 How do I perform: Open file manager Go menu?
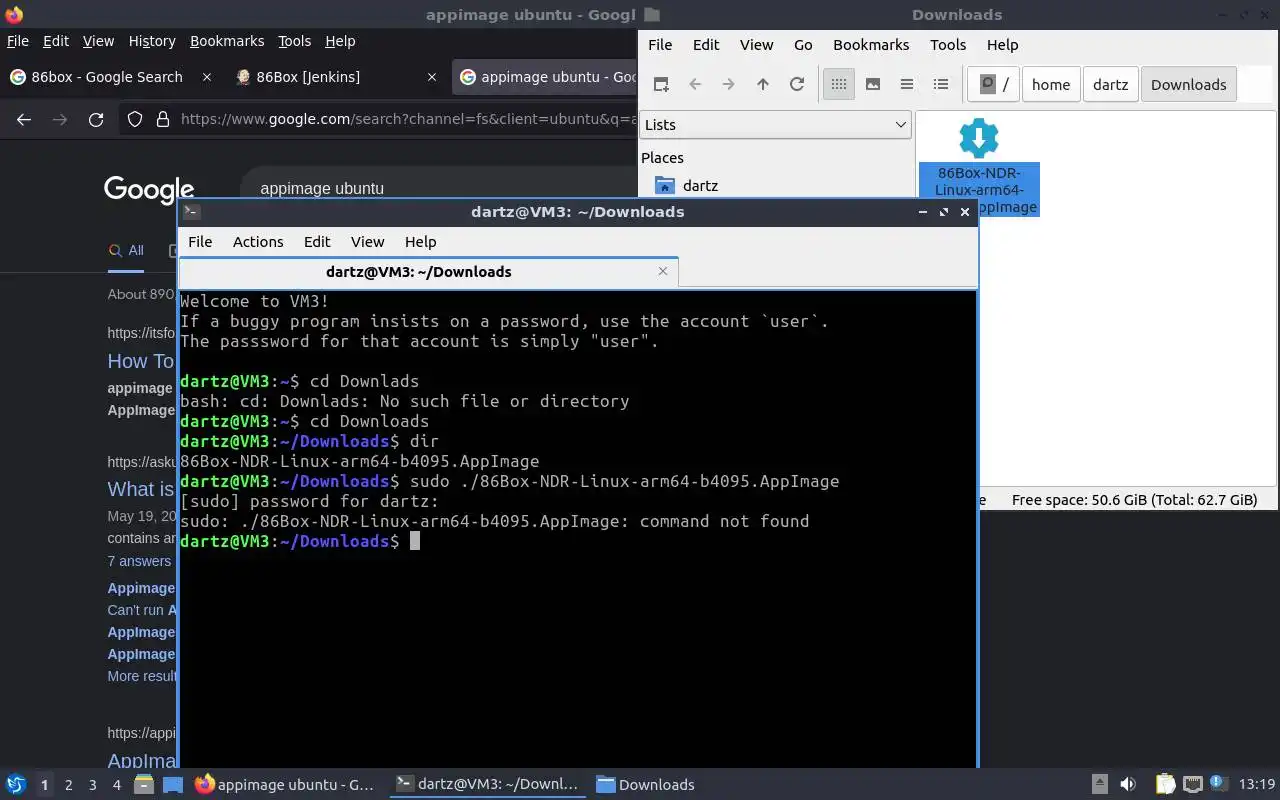(x=803, y=45)
